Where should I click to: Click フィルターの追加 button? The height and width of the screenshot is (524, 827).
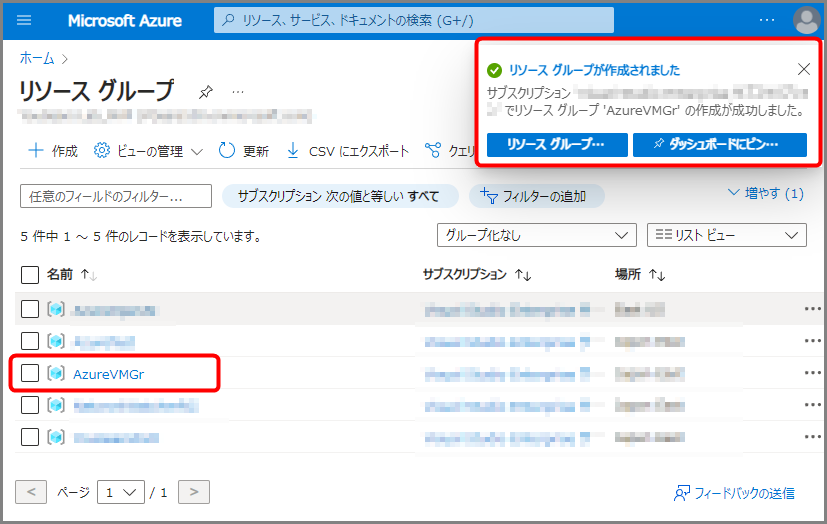tap(536, 196)
